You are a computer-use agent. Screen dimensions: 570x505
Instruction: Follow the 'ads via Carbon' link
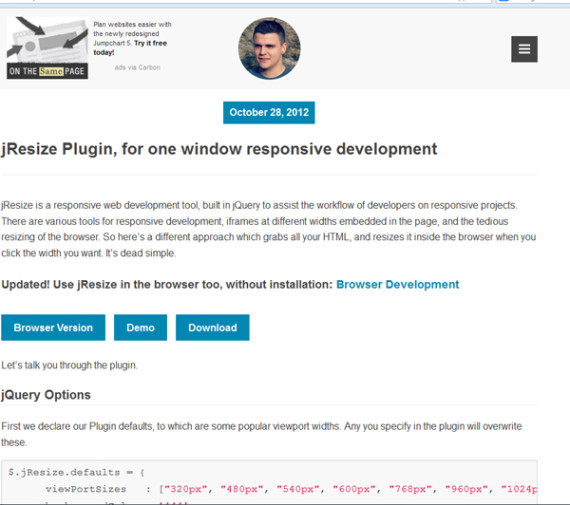tap(137, 67)
